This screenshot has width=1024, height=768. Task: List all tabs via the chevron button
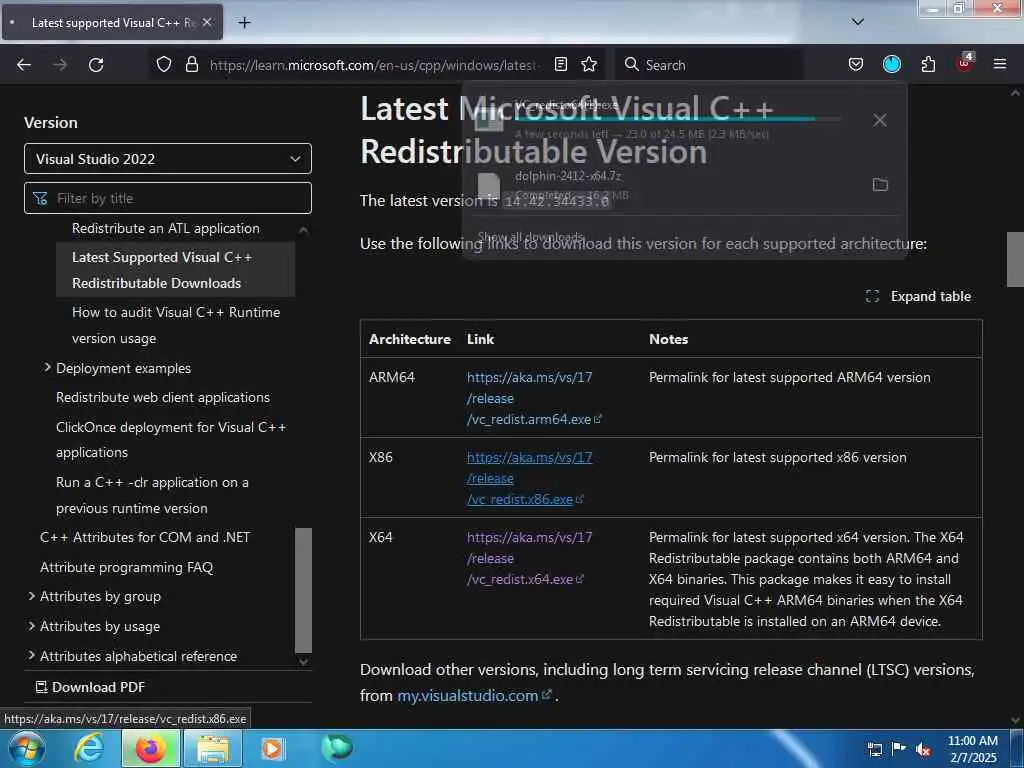pyautogui.click(x=858, y=22)
